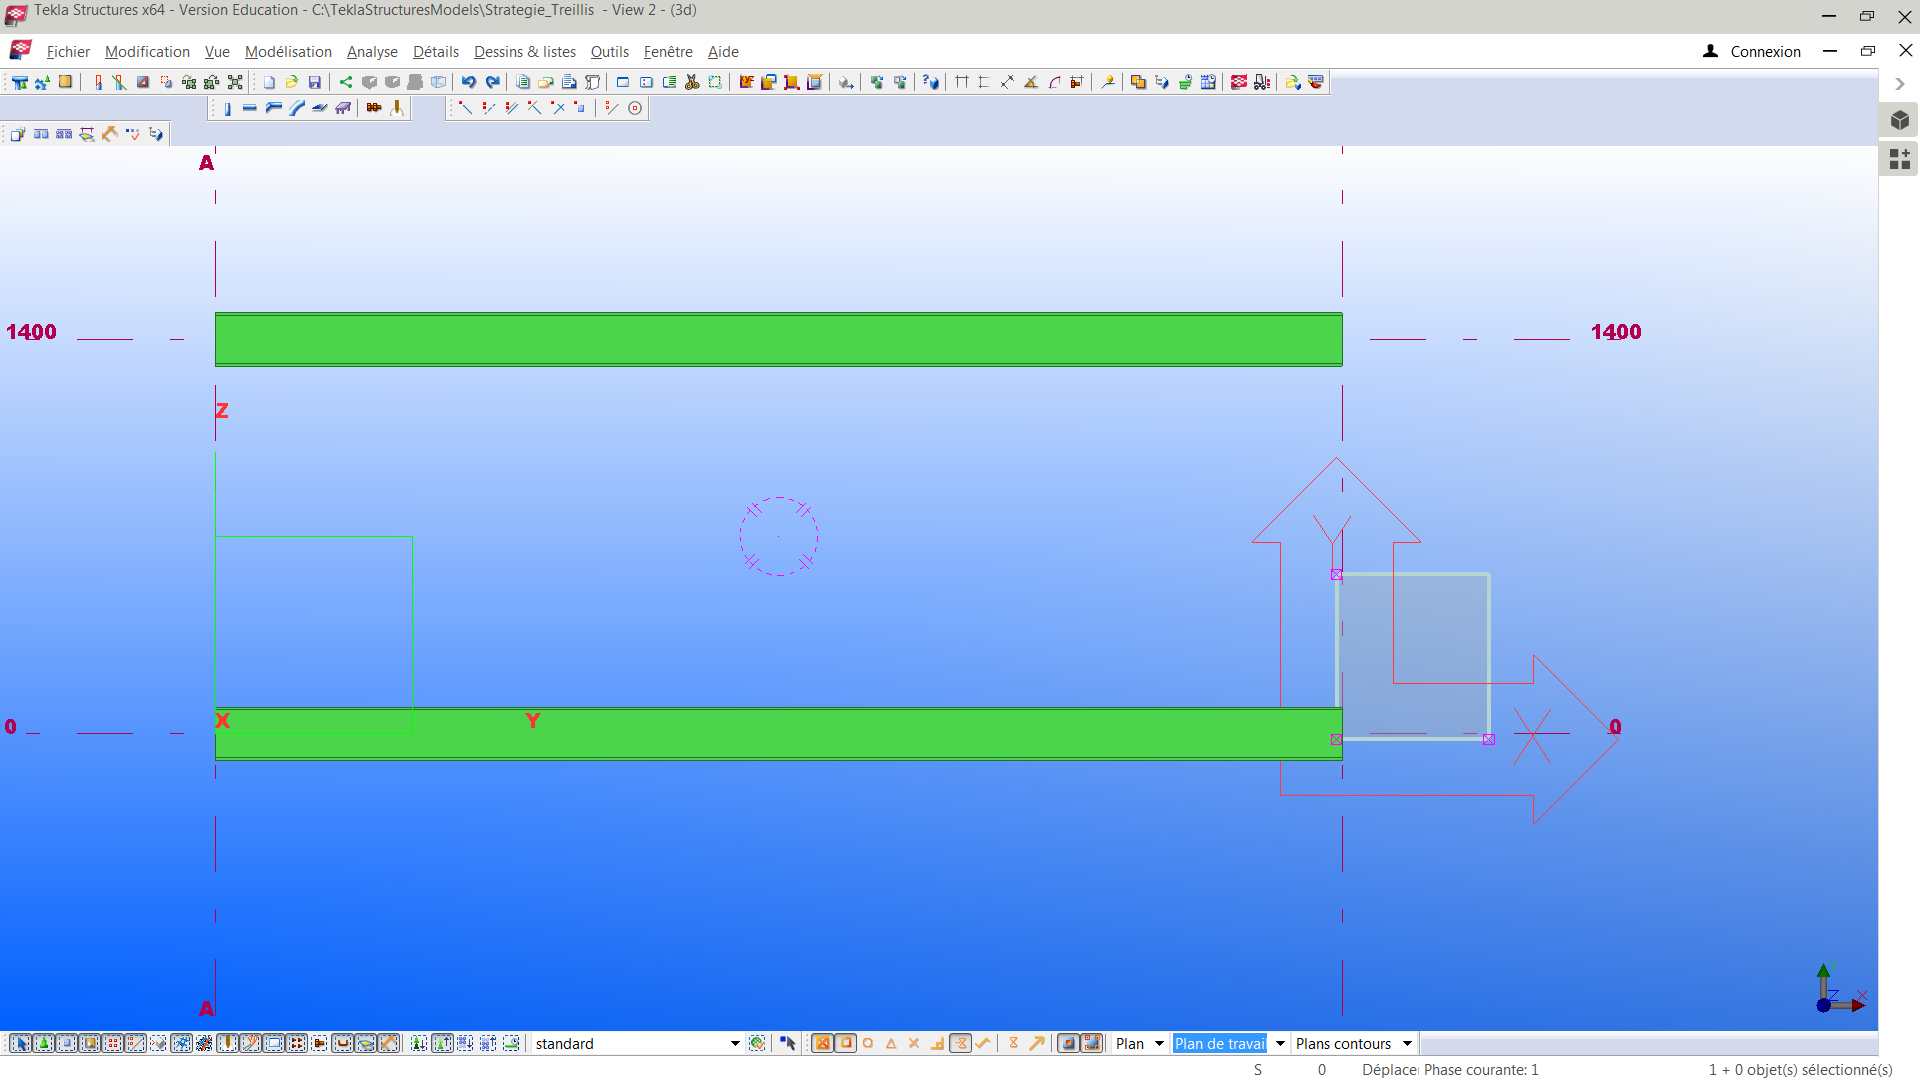
Task: Click the Redo arrow icon
Action: click(492, 82)
